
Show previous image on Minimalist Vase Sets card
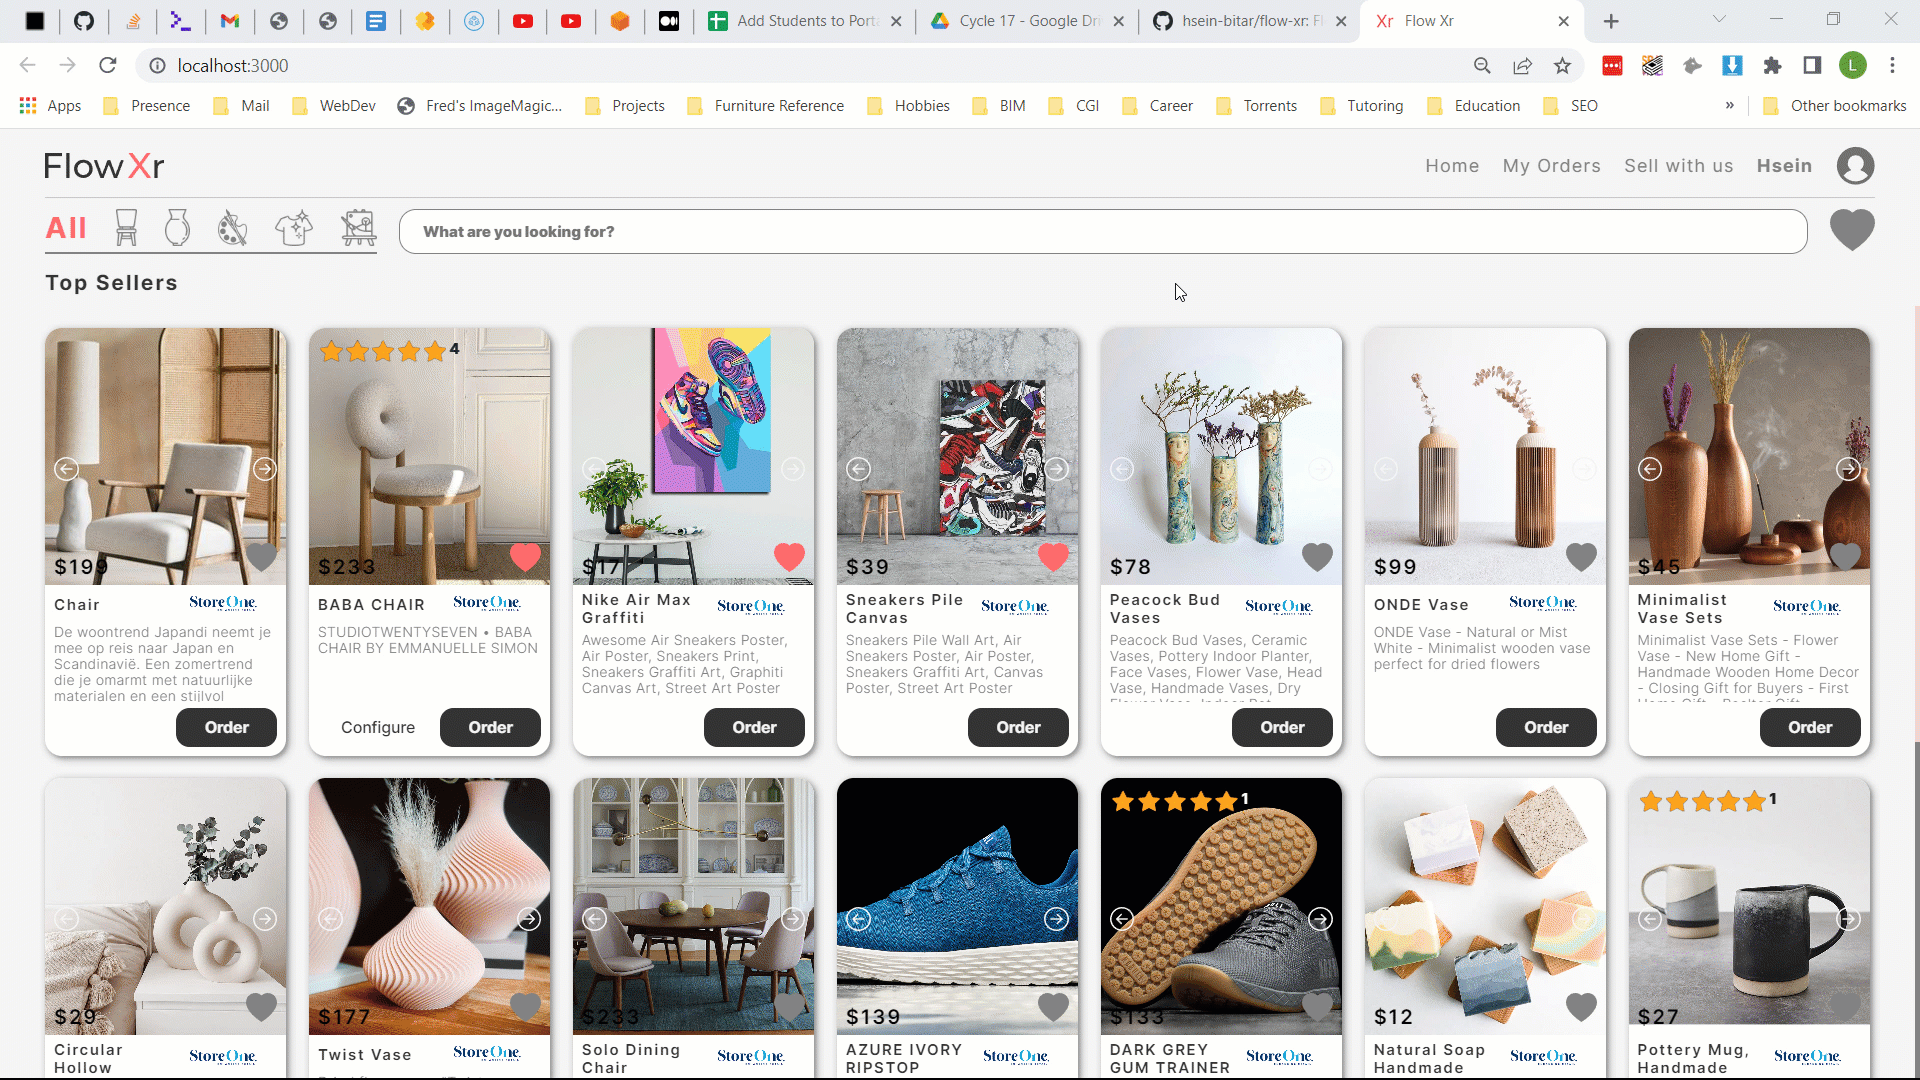point(1650,469)
